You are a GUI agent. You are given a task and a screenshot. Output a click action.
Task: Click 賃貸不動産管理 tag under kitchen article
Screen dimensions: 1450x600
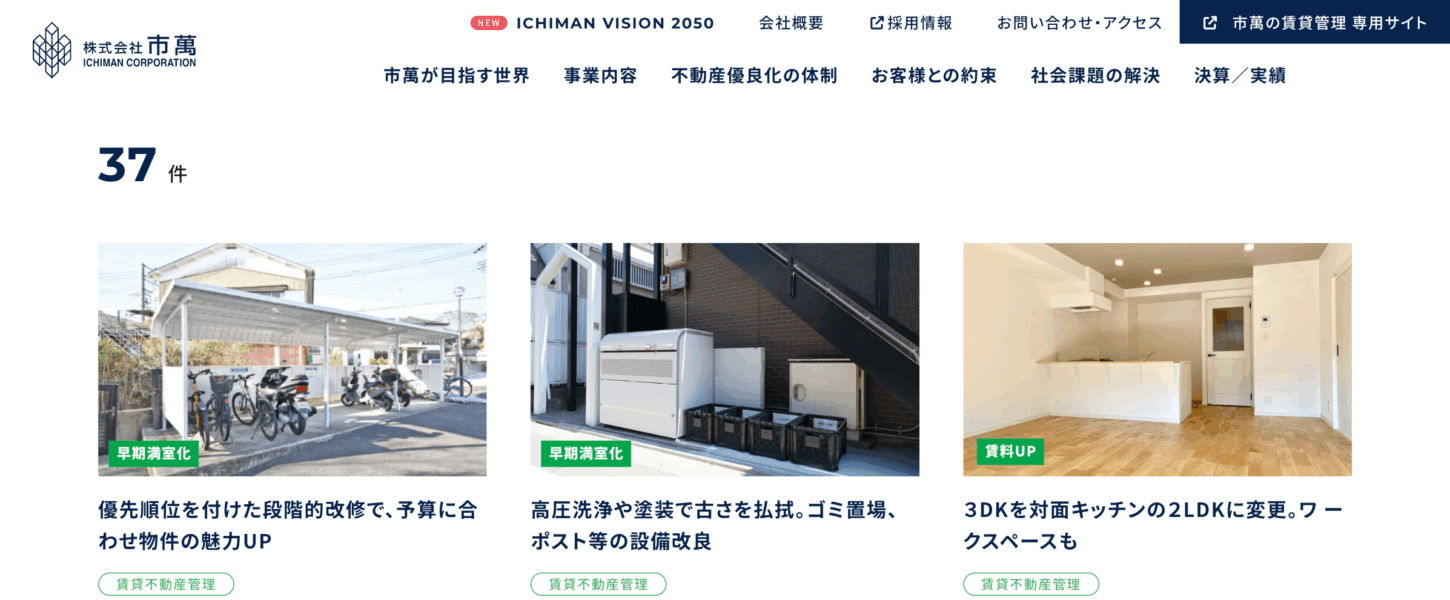pos(1031,584)
